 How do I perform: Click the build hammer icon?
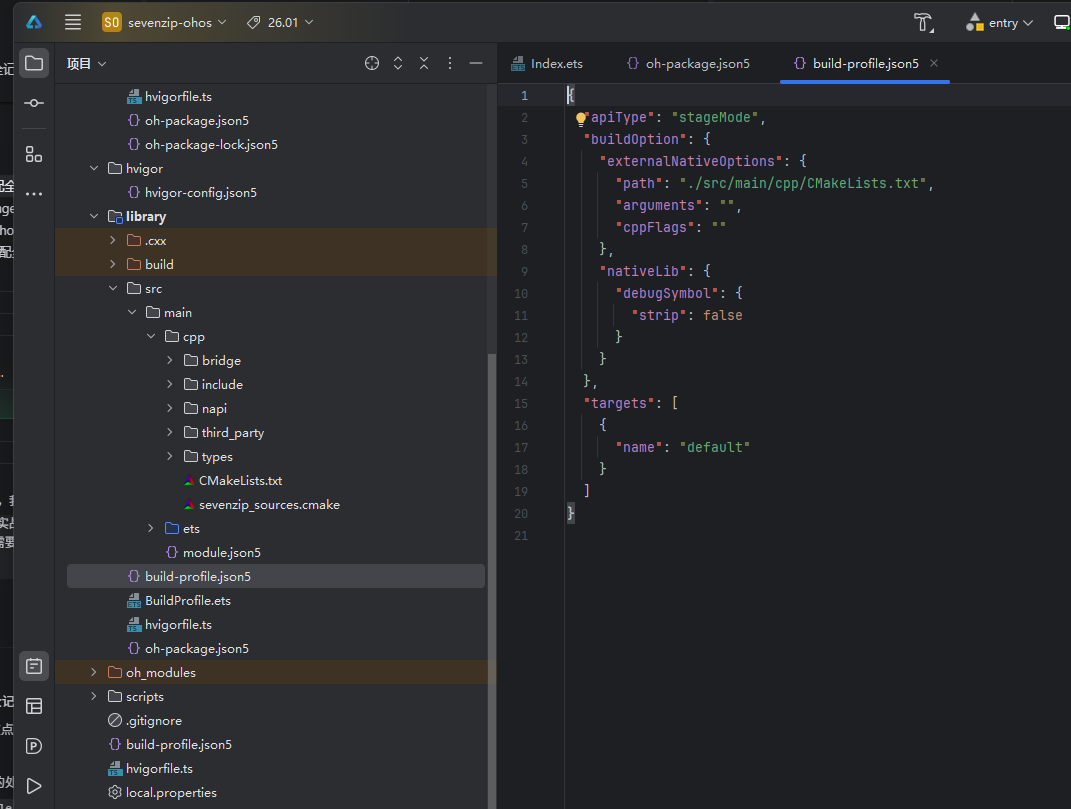pos(923,23)
